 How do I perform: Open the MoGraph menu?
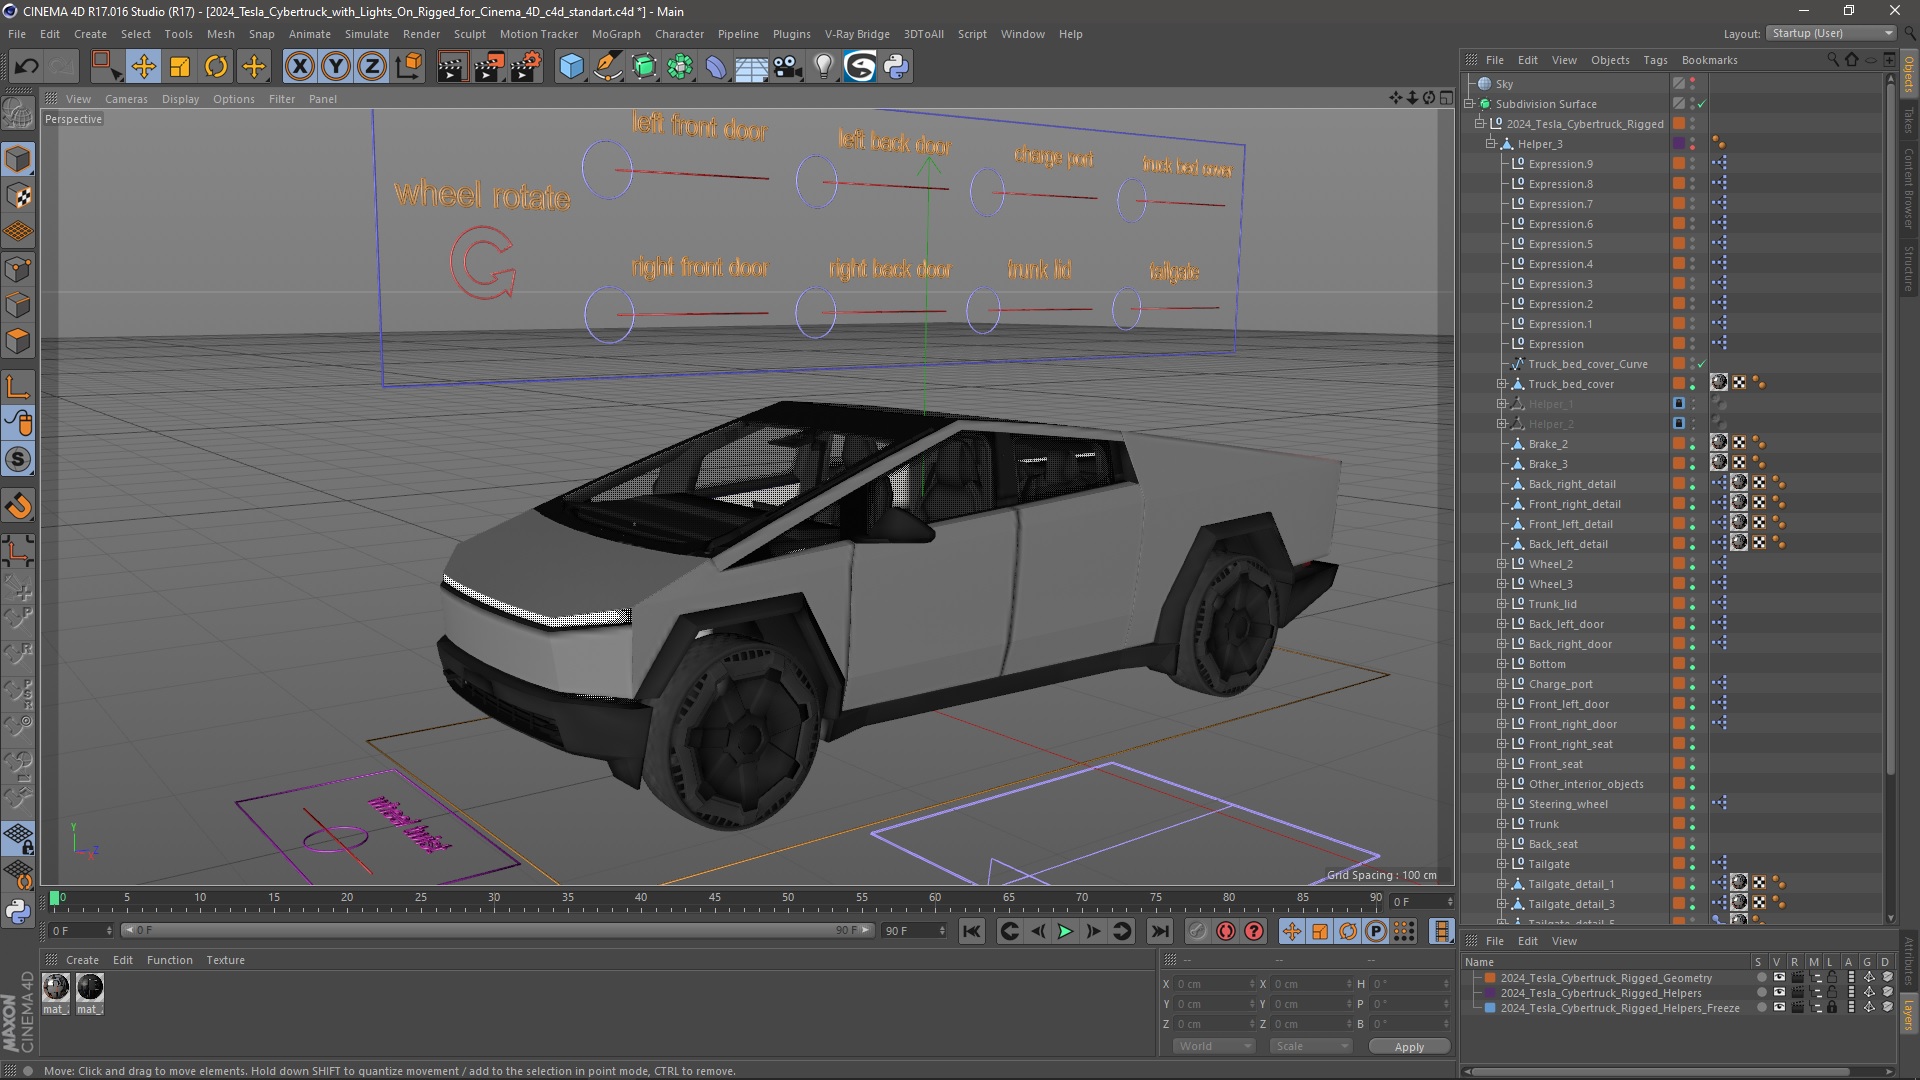(616, 34)
